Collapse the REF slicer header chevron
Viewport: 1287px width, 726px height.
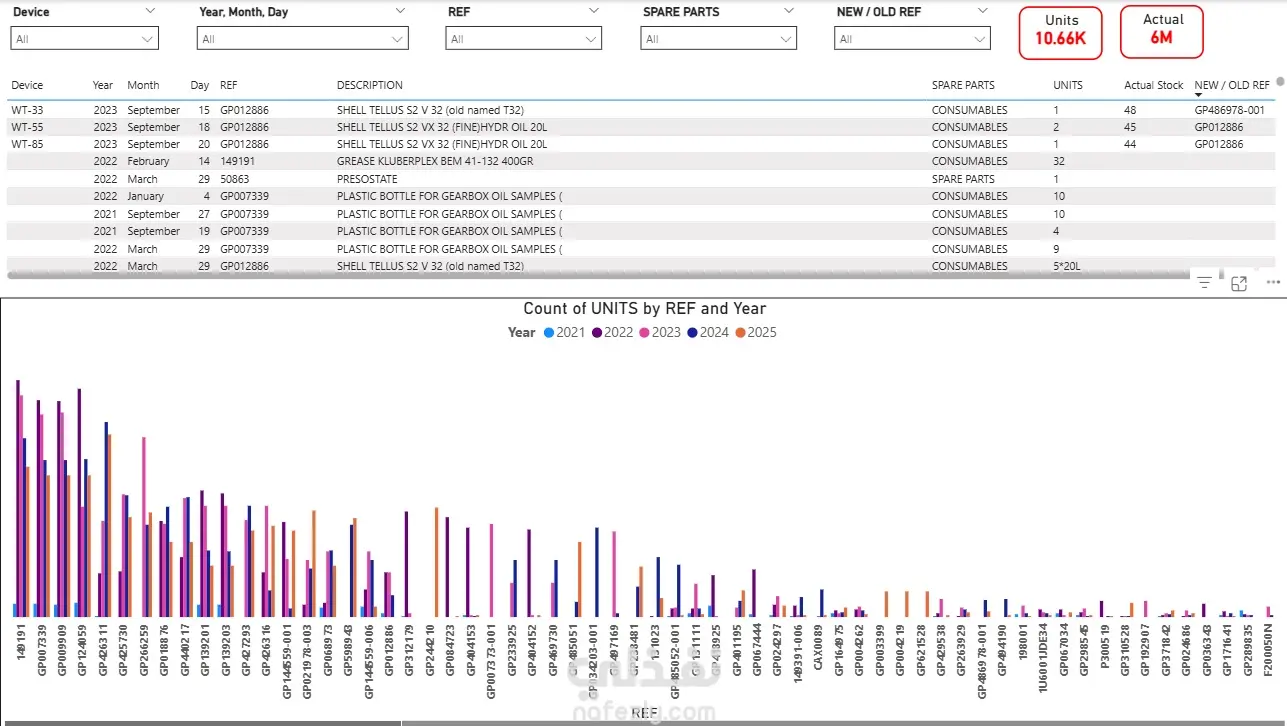(594, 11)
